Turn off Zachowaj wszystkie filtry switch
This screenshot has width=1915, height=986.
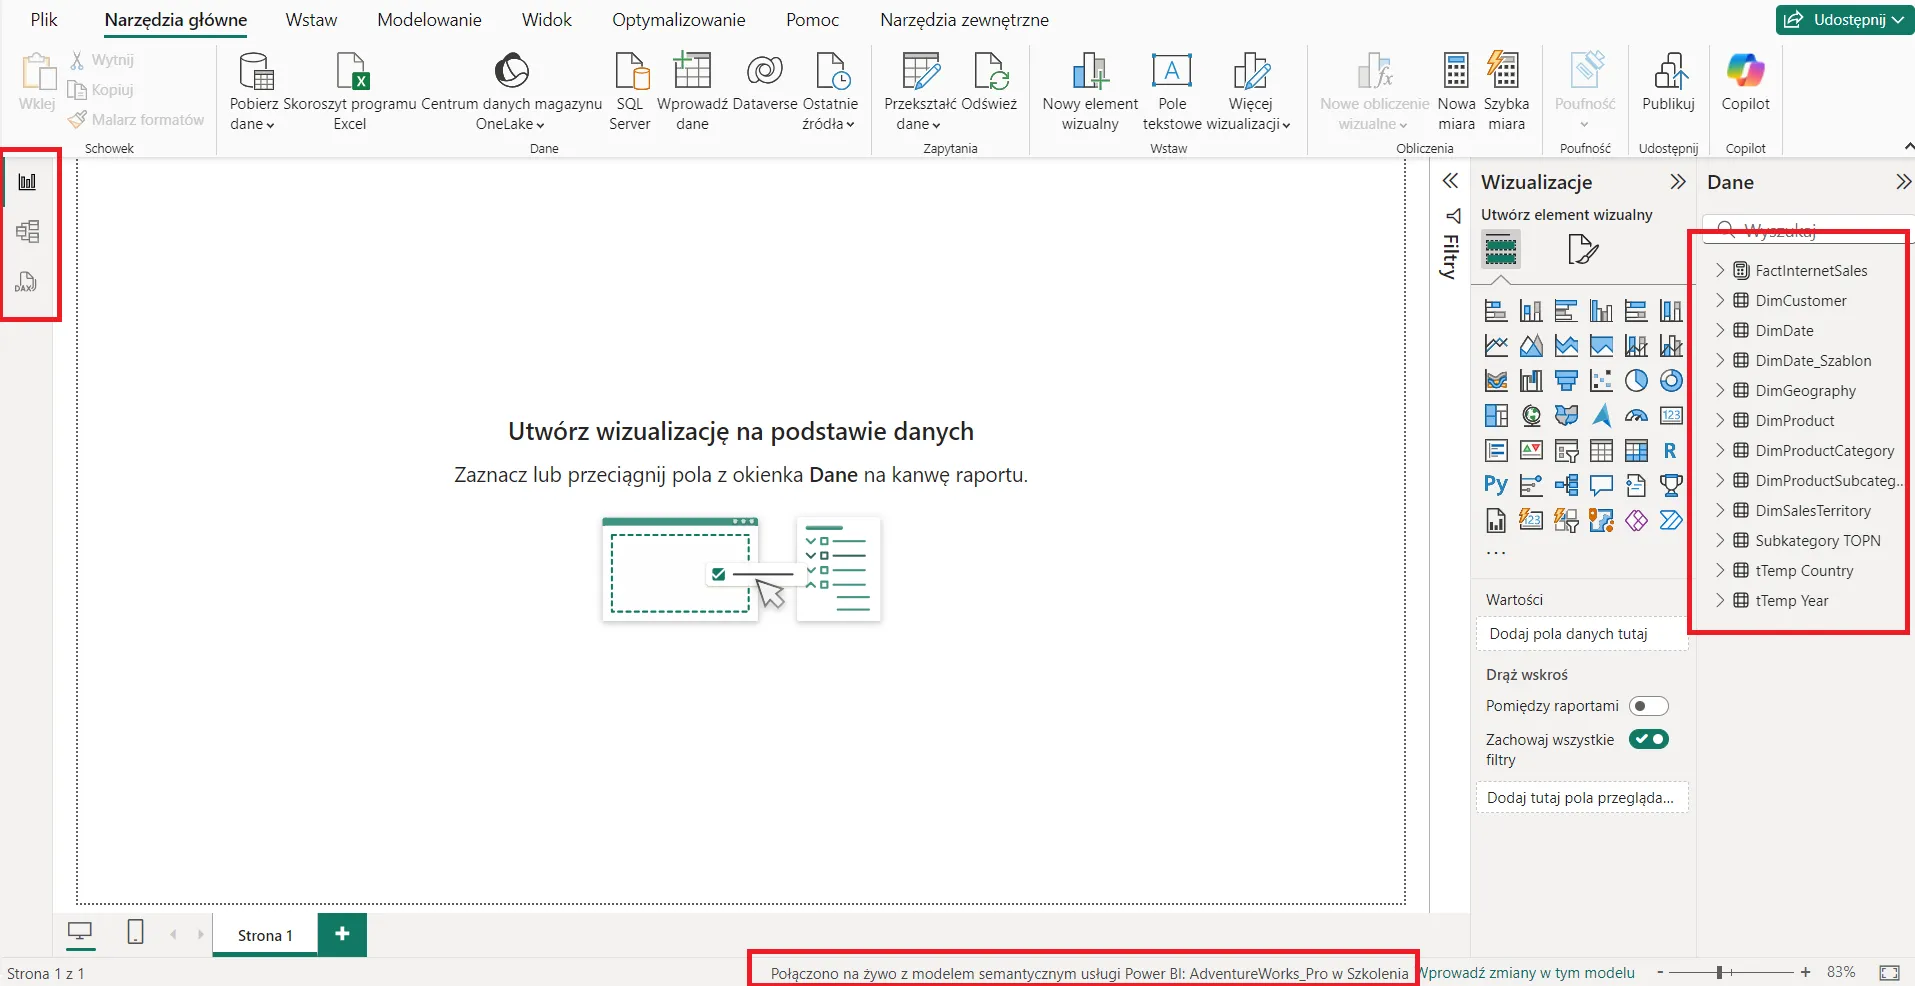pyautogui.click(x=1648, y=740)
